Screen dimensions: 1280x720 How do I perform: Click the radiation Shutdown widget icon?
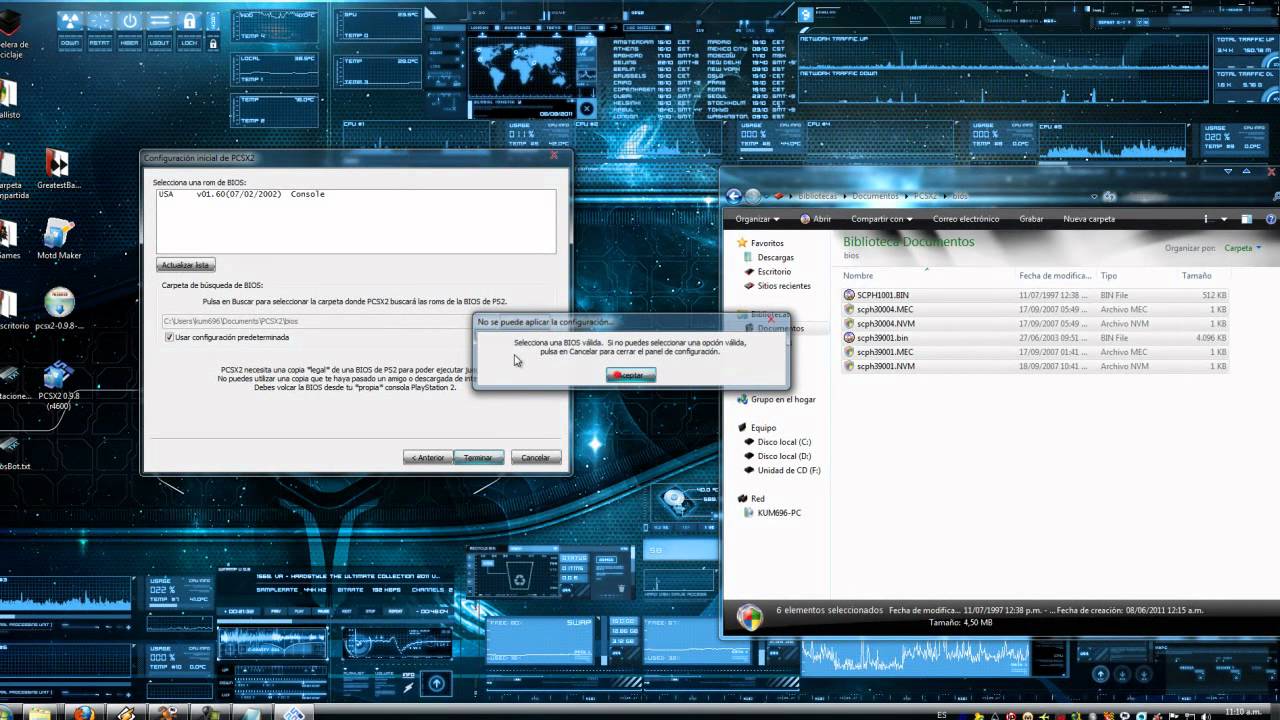70,21
